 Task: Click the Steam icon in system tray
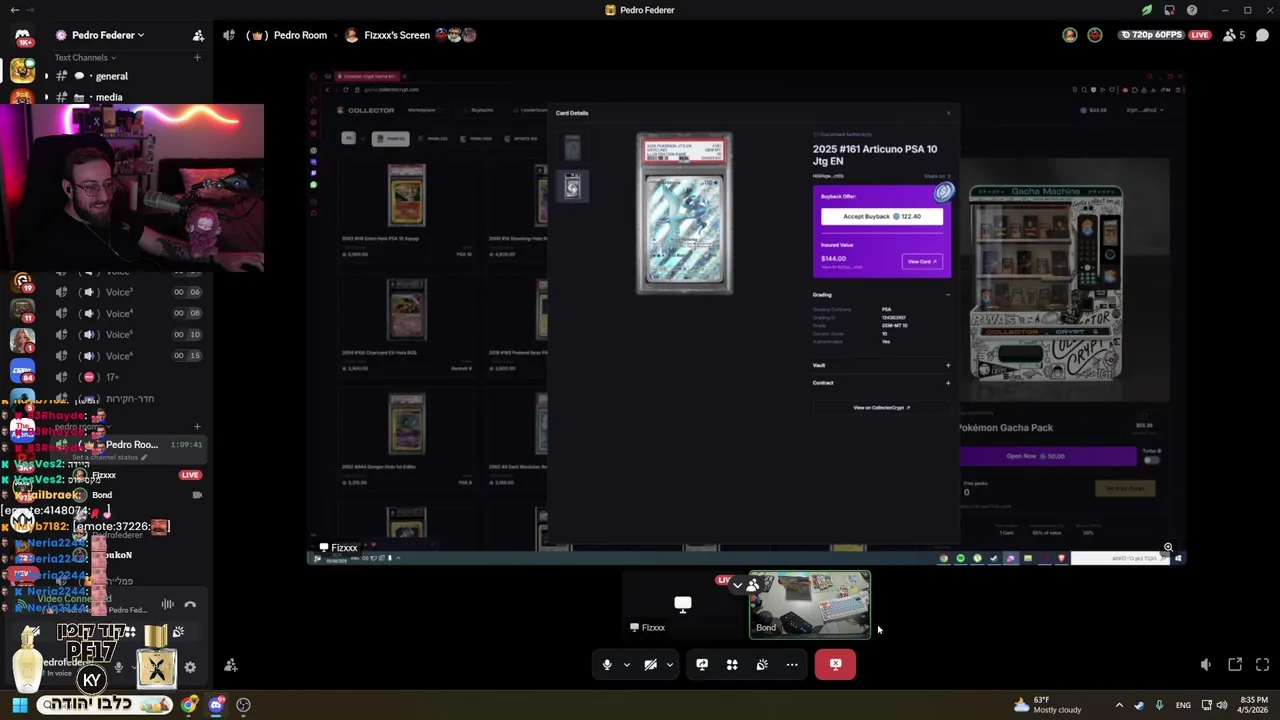pyautogui.click(x=1139, y=705)
